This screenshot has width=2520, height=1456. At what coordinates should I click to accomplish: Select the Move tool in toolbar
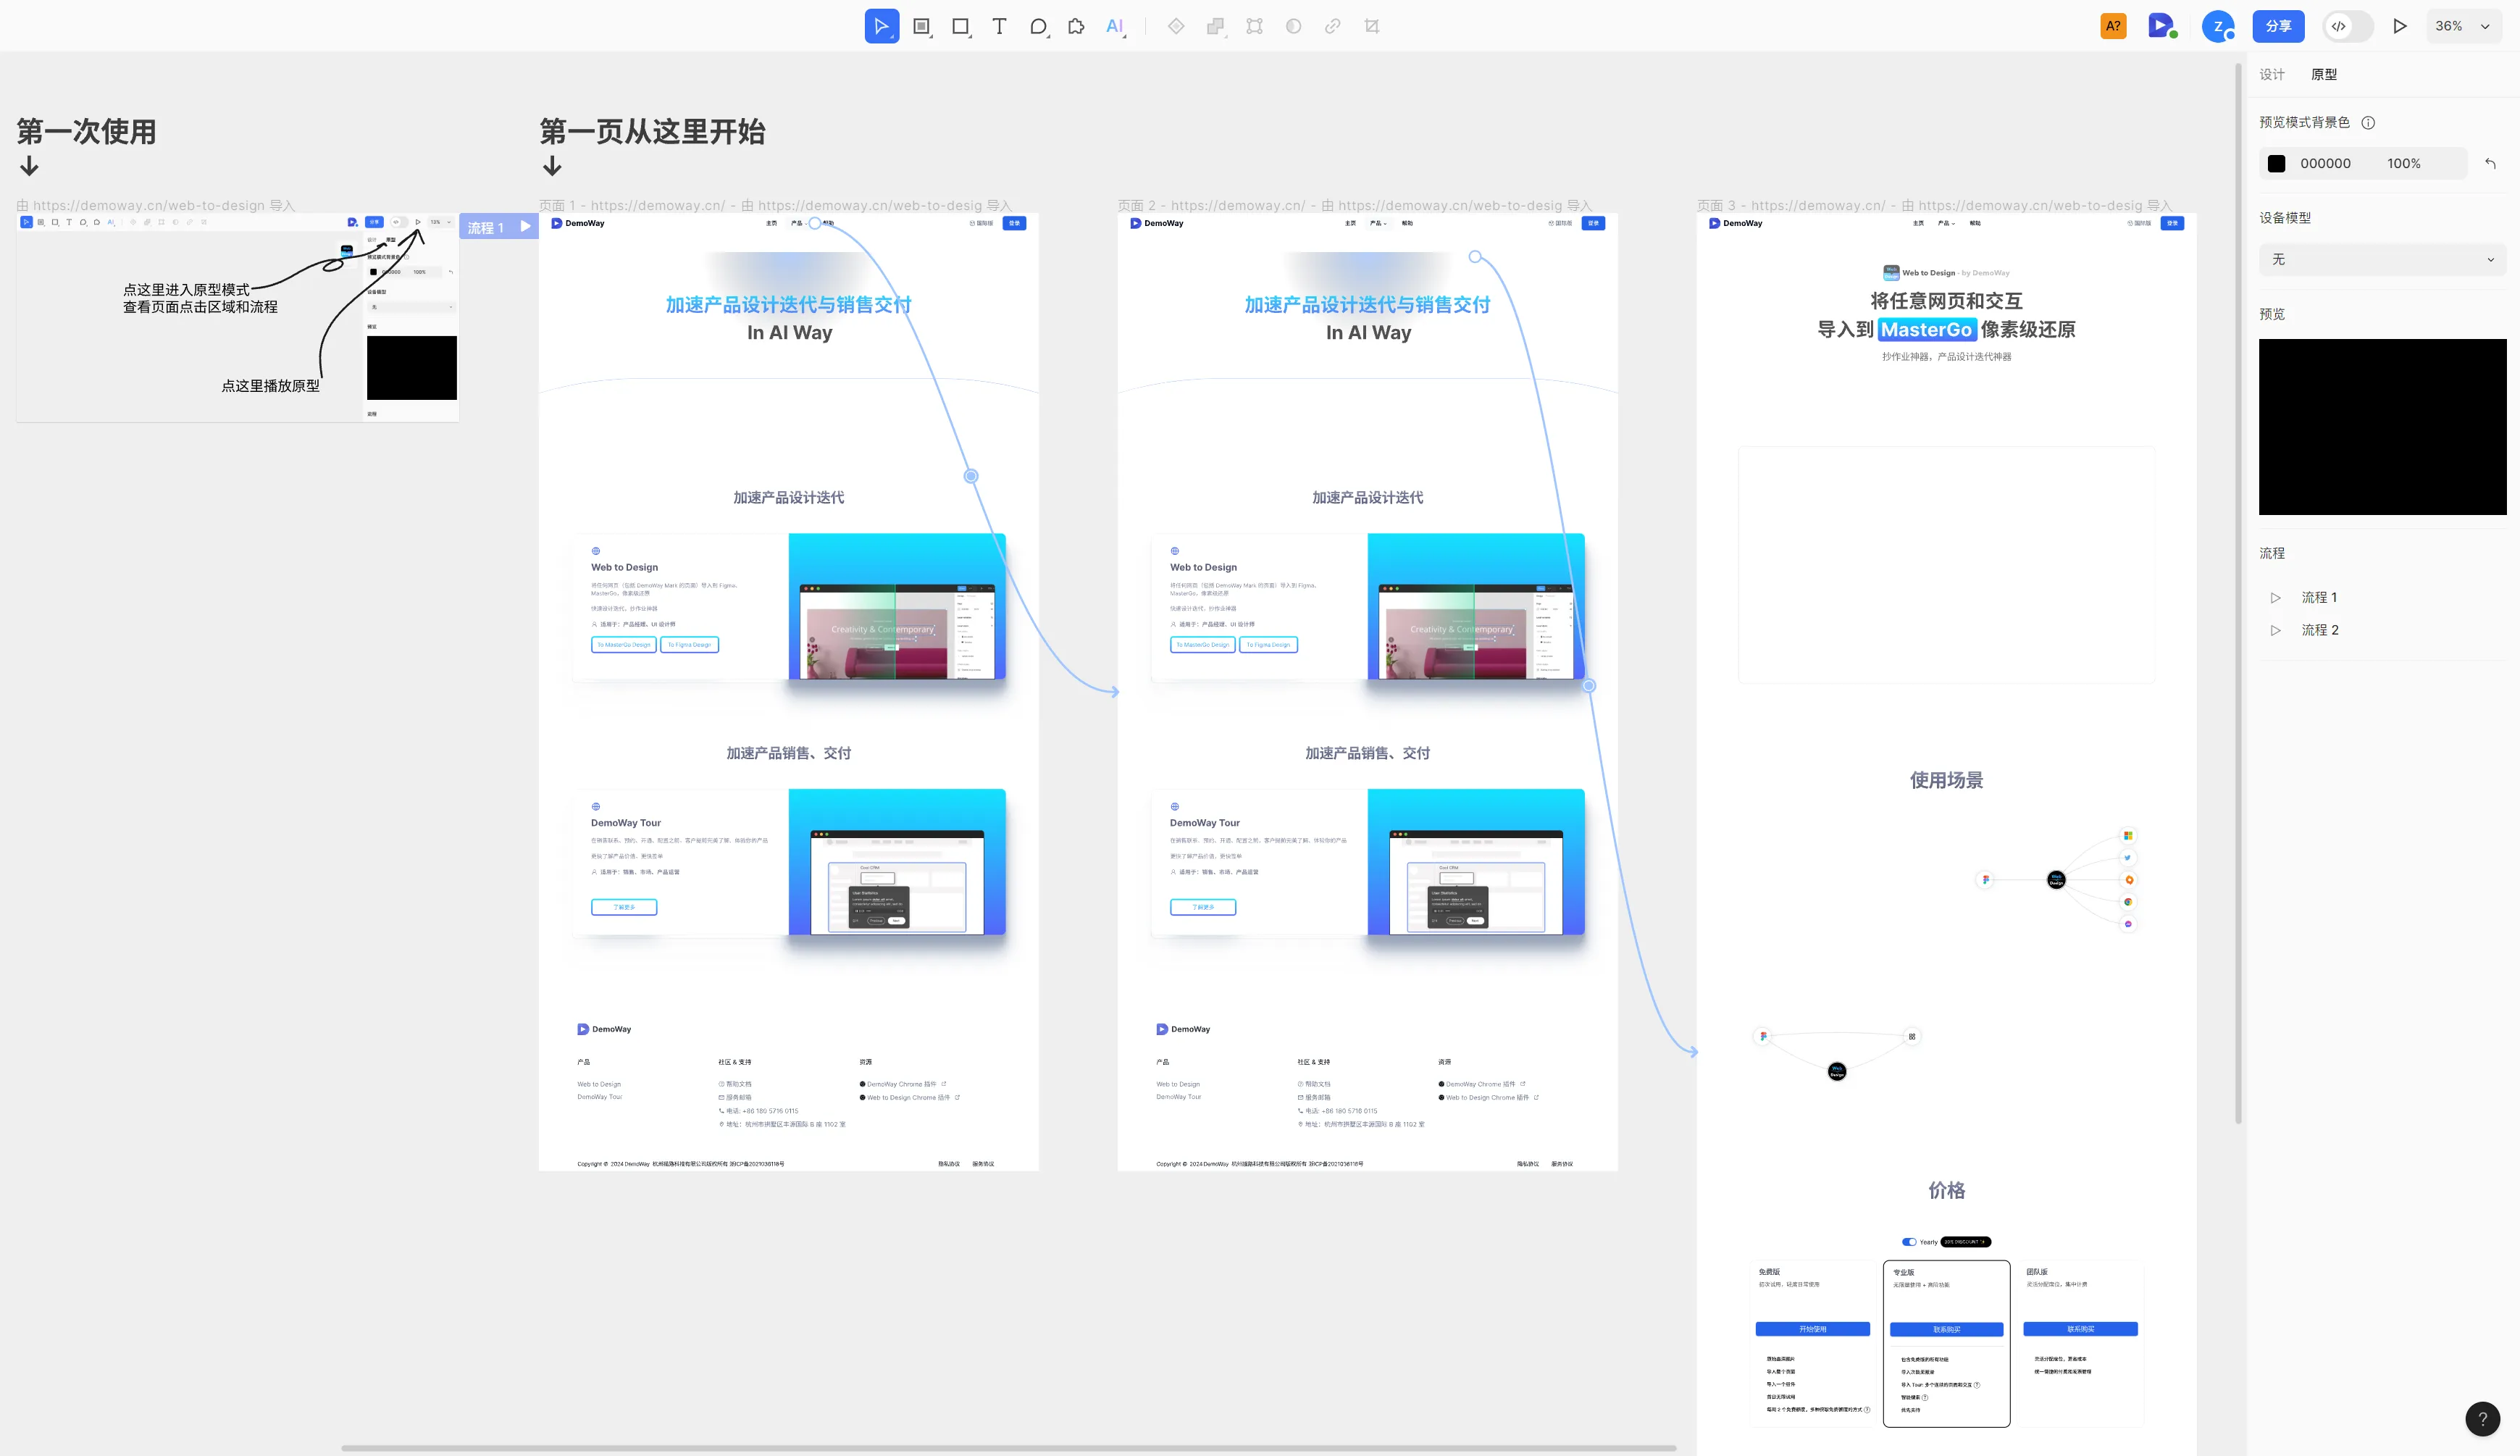881,26
